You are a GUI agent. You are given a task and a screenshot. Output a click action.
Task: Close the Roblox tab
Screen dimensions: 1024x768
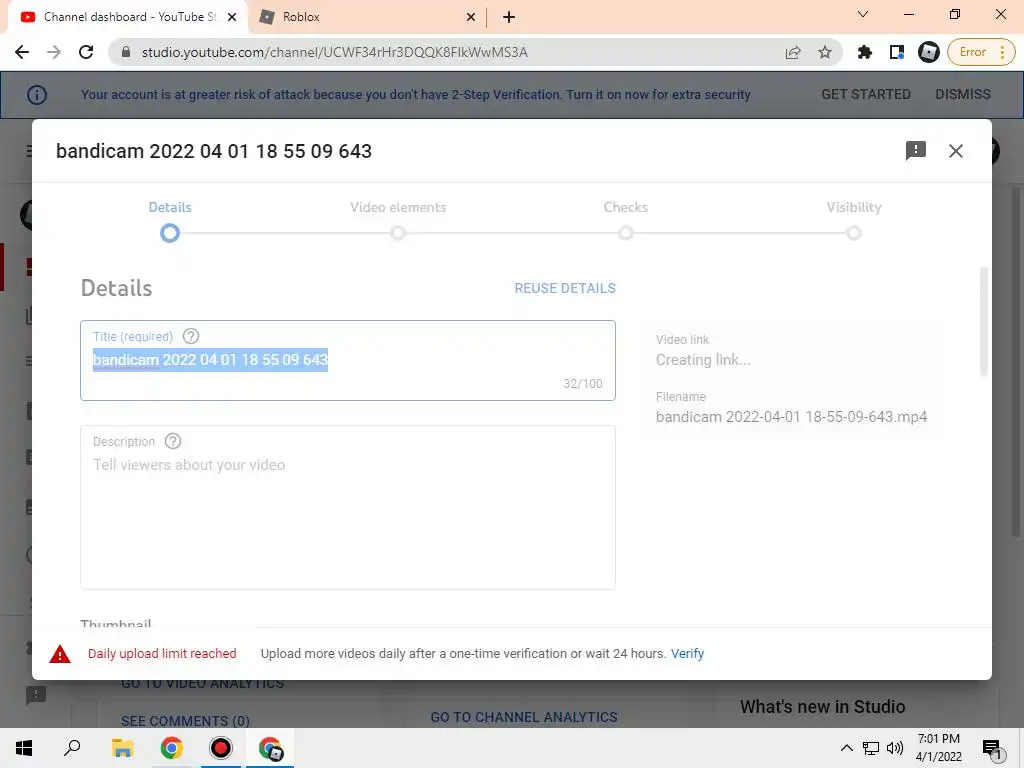click(x=471, y=17)
